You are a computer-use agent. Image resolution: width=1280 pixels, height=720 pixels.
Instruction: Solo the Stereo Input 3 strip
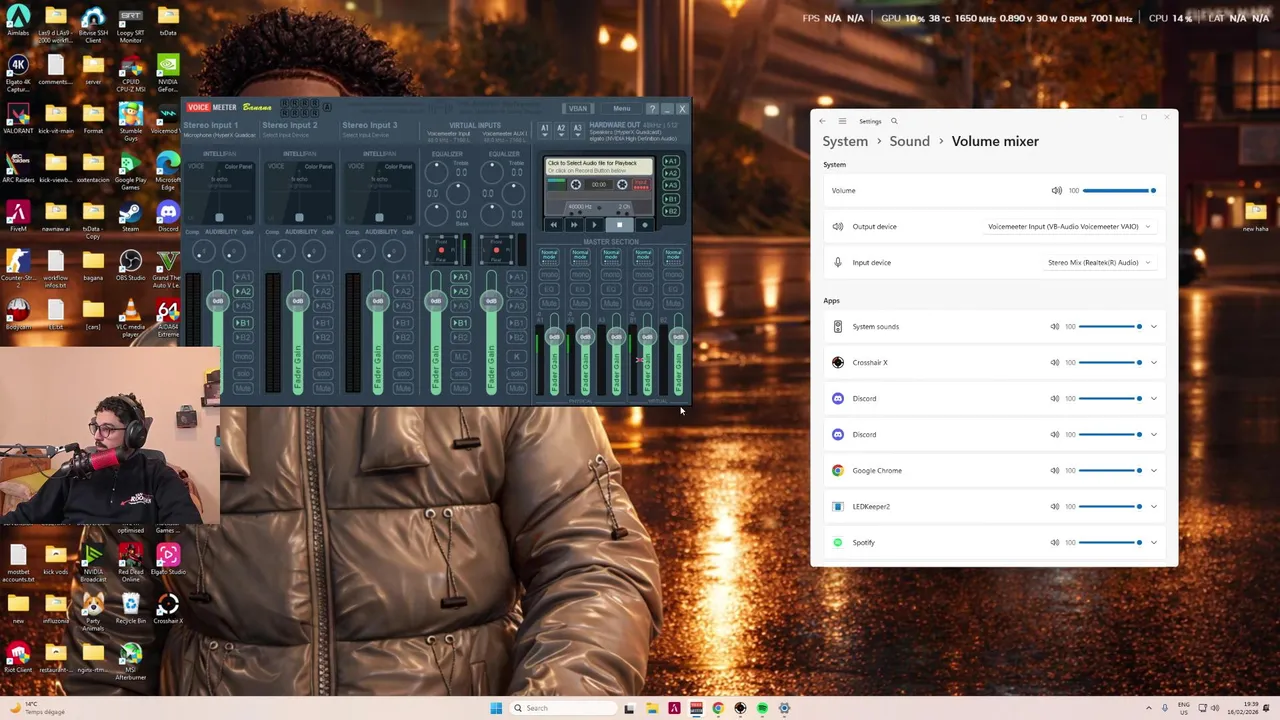tap(403, 373)
